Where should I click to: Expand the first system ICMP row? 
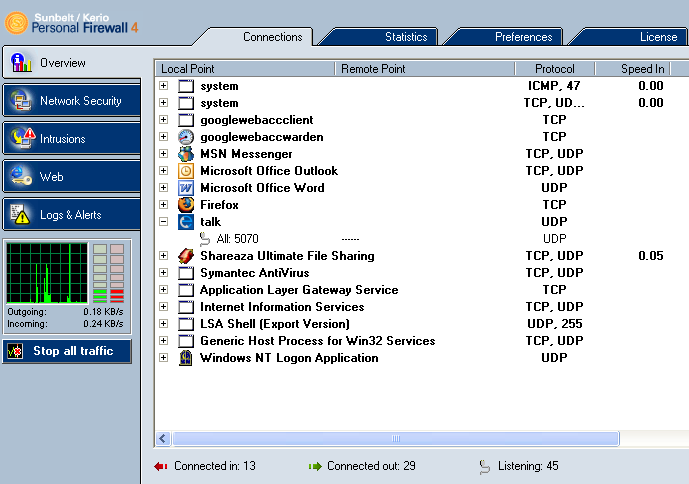tap(163, 85)
